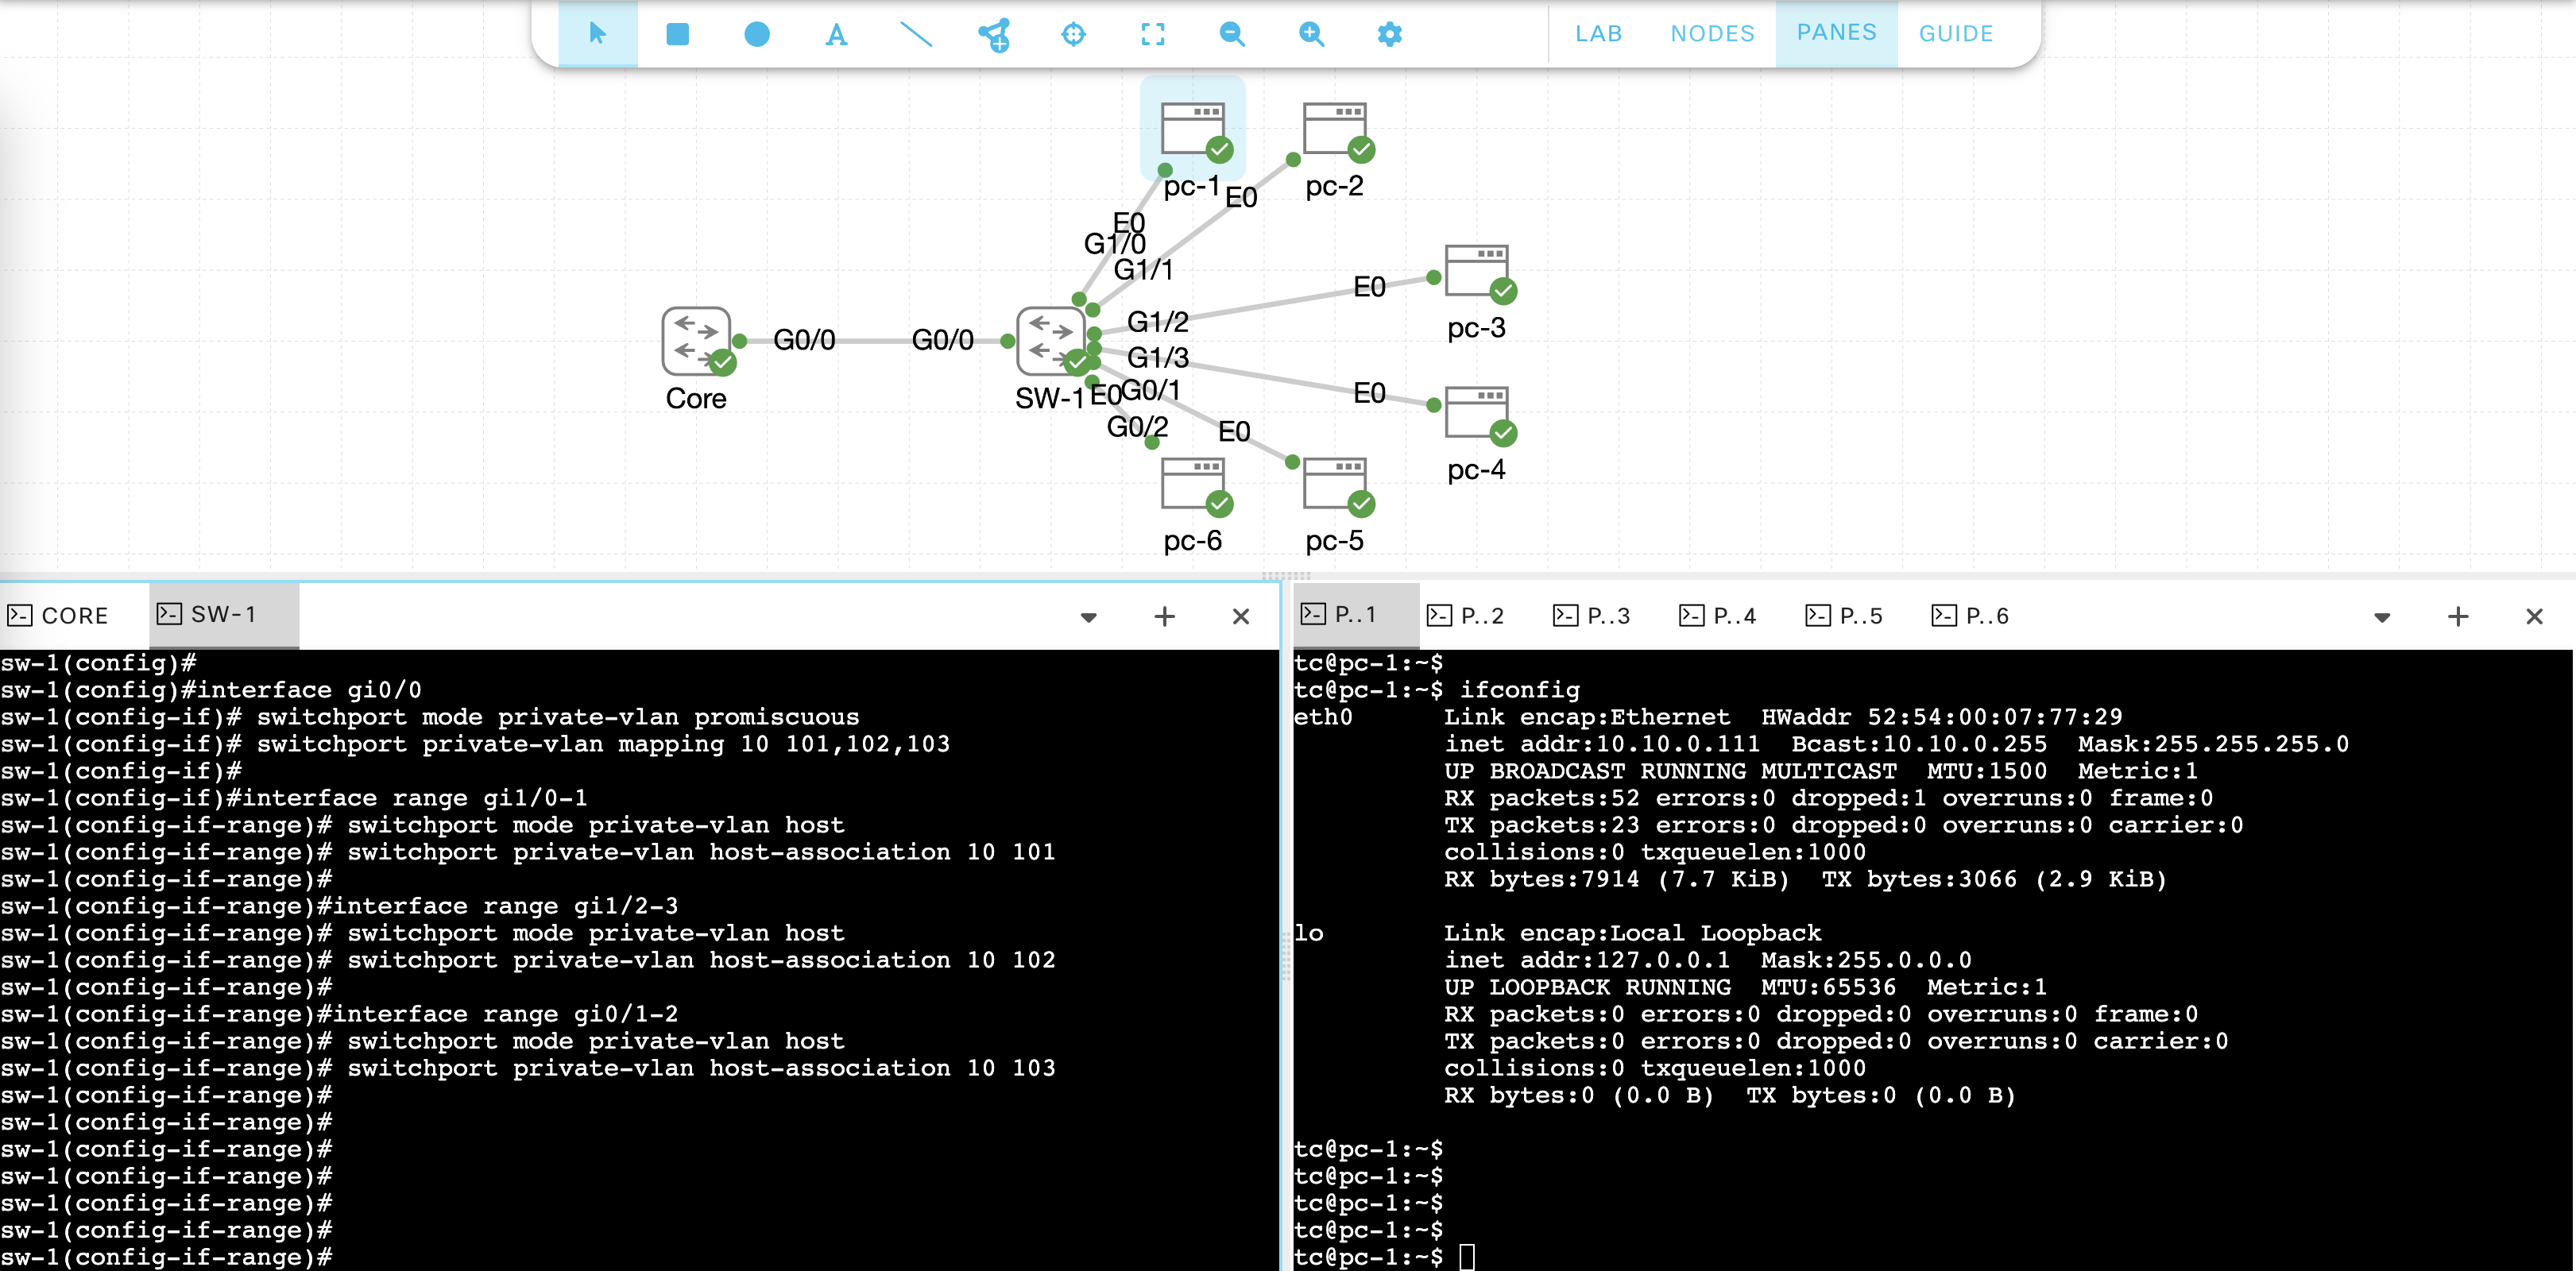Viewport: 2576px width, 1271px height.
Task: Open the P..3 console tab
Action: 1592,615
